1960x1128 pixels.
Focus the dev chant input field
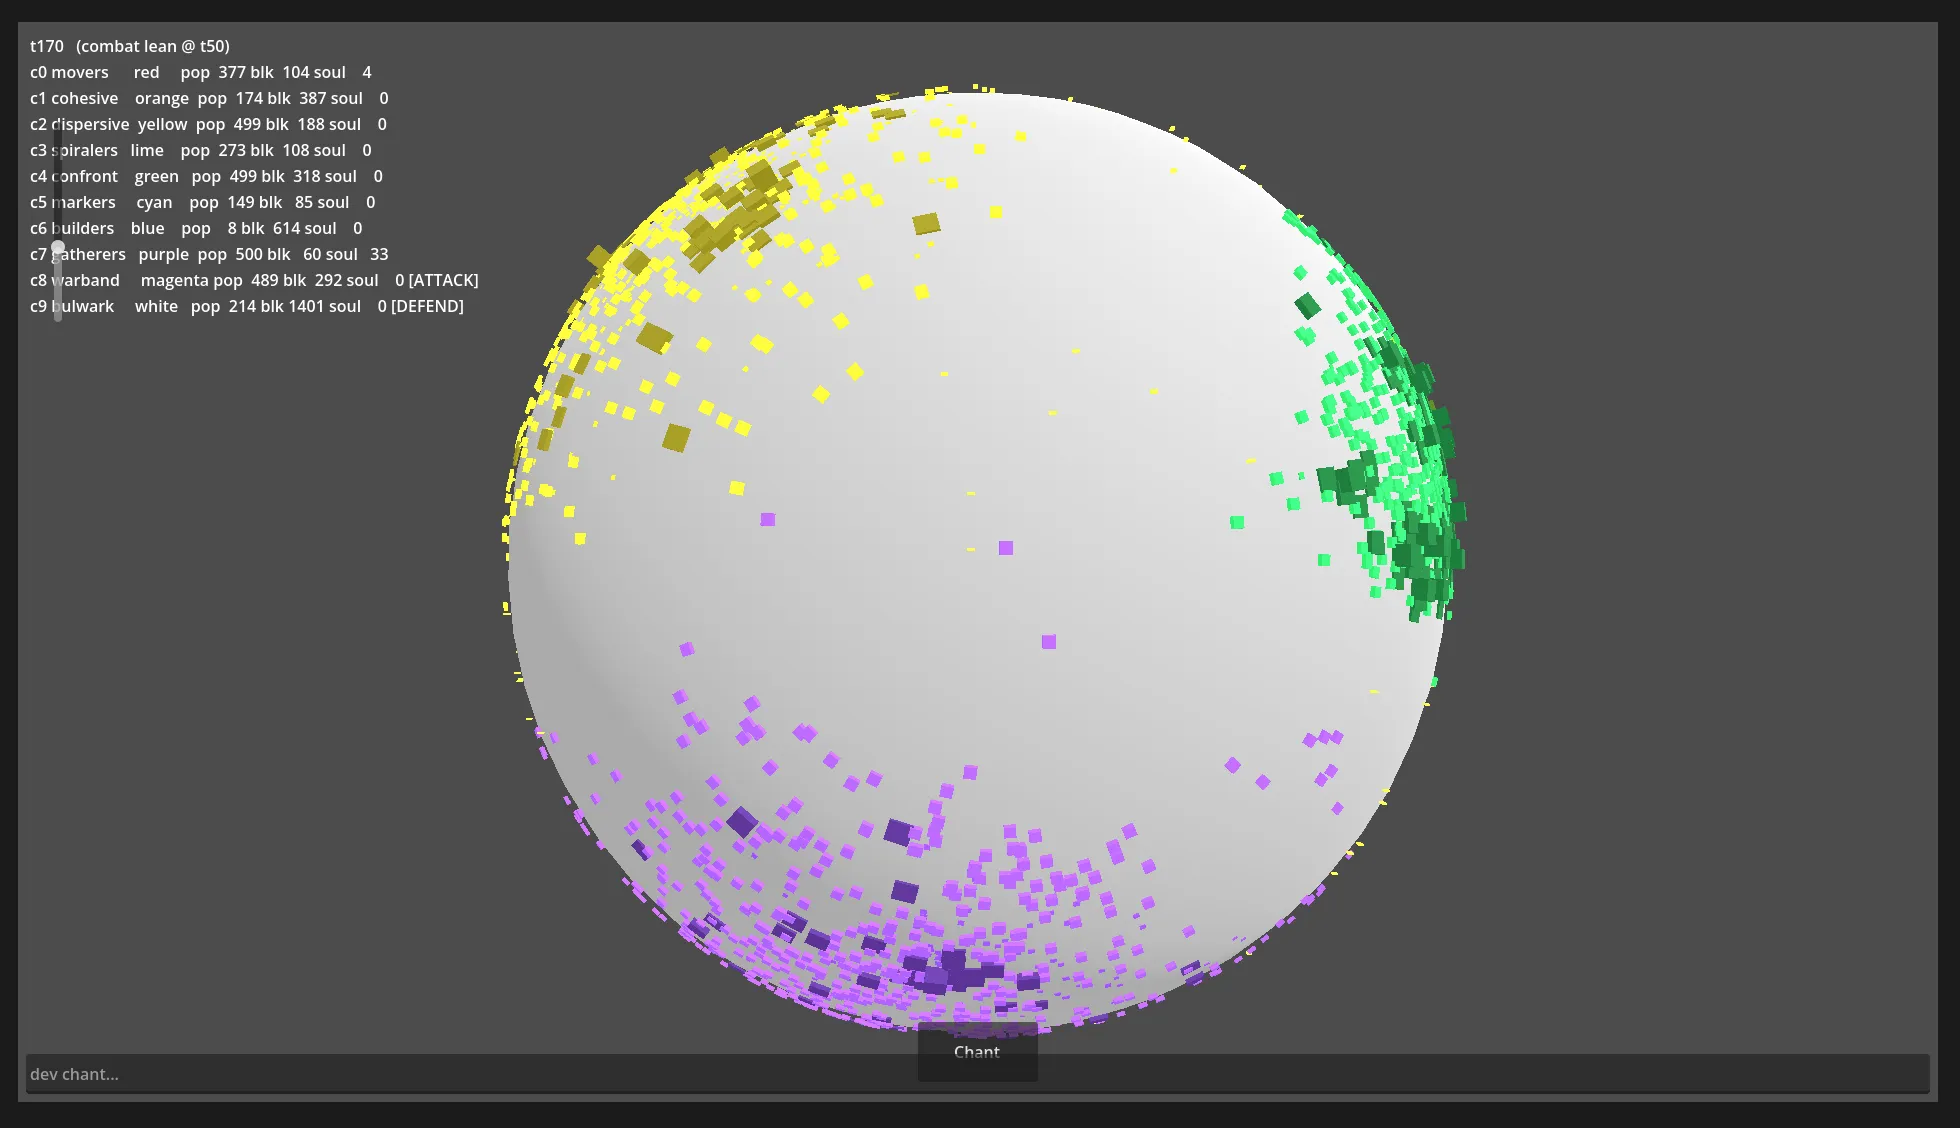coord(977,1074)
